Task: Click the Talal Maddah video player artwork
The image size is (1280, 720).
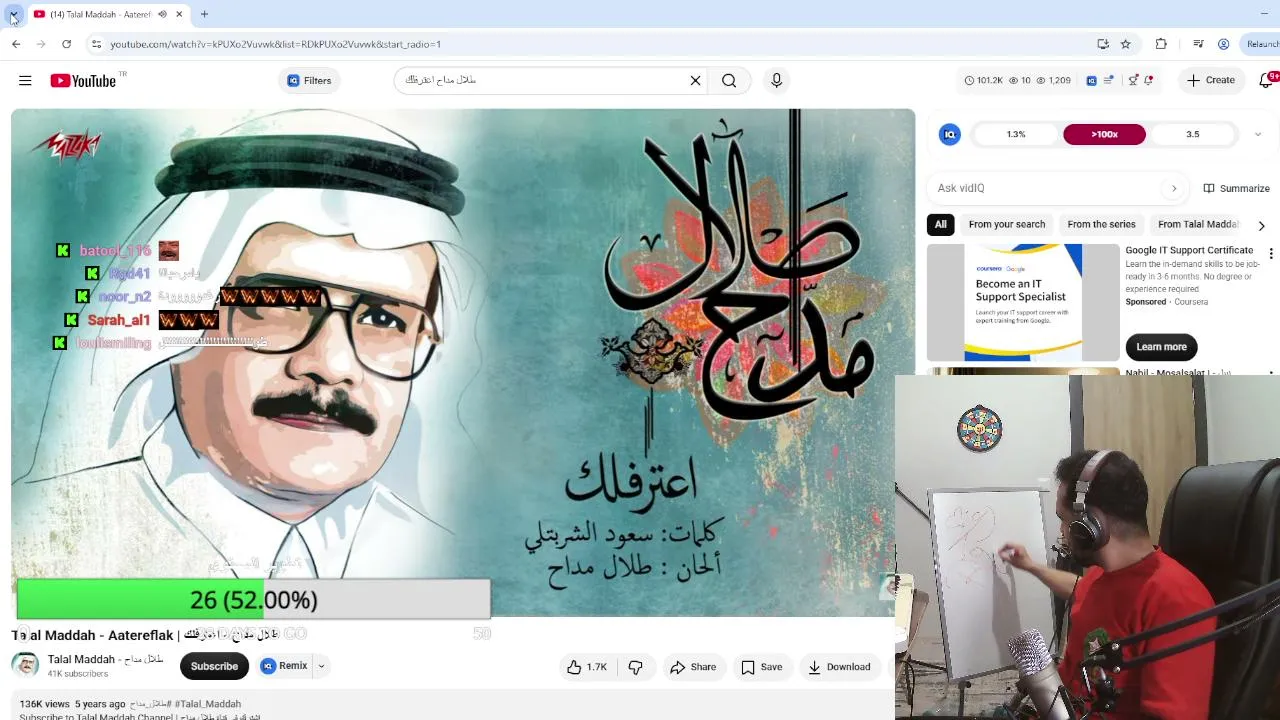Action: click(x=462, y=362)
